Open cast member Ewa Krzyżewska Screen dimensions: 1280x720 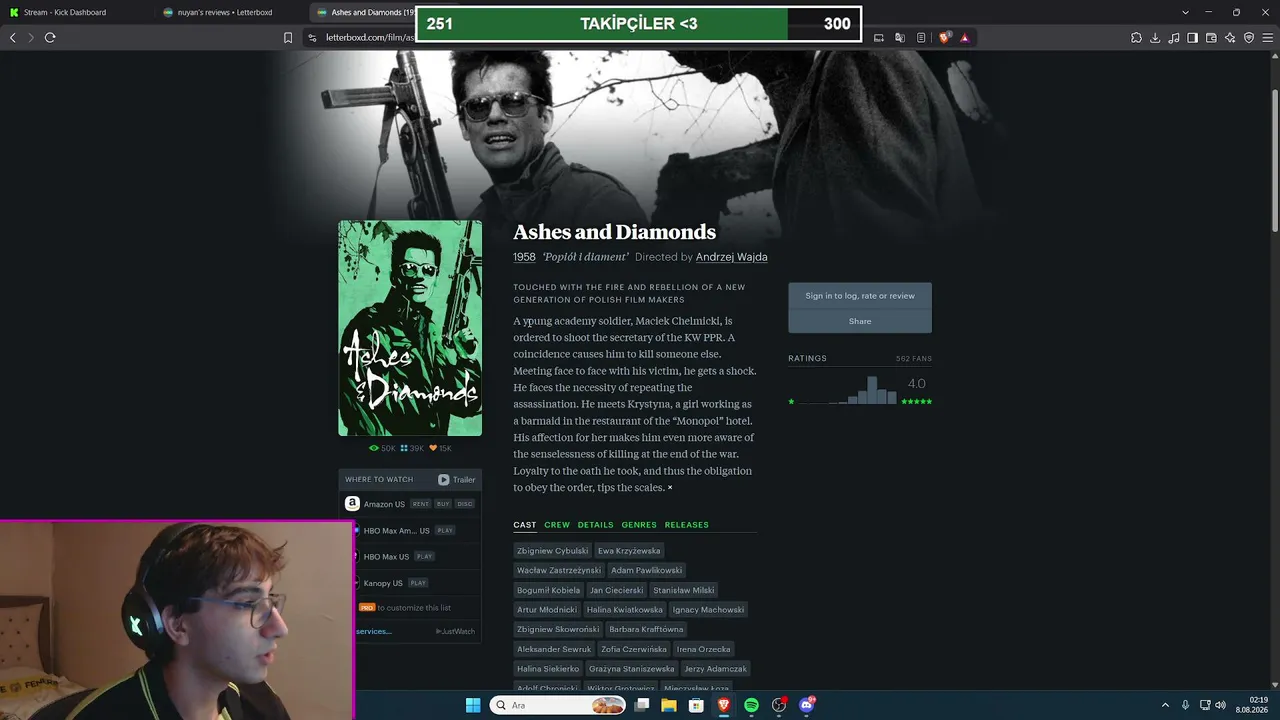click(629, 551)
